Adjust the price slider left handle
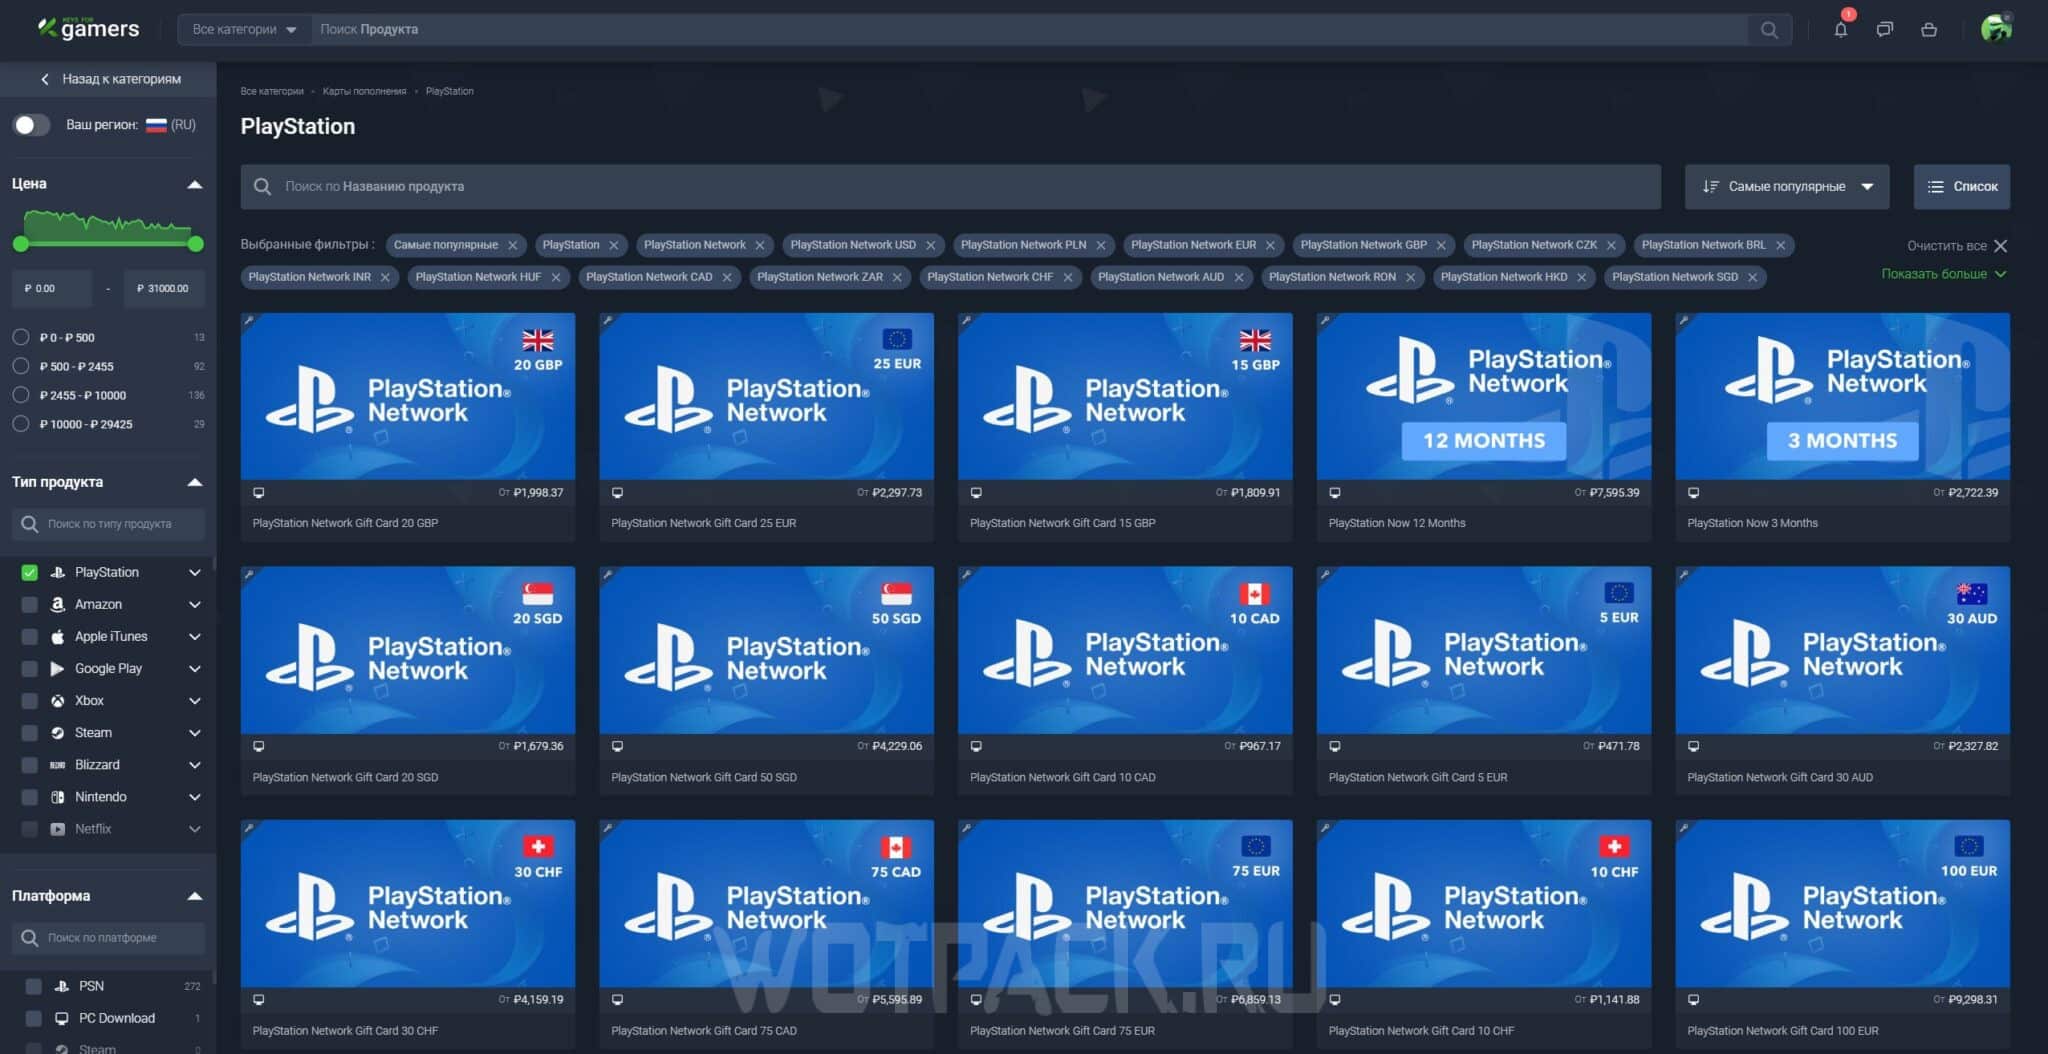The image size is (2048, 1054). click(20, 243)
